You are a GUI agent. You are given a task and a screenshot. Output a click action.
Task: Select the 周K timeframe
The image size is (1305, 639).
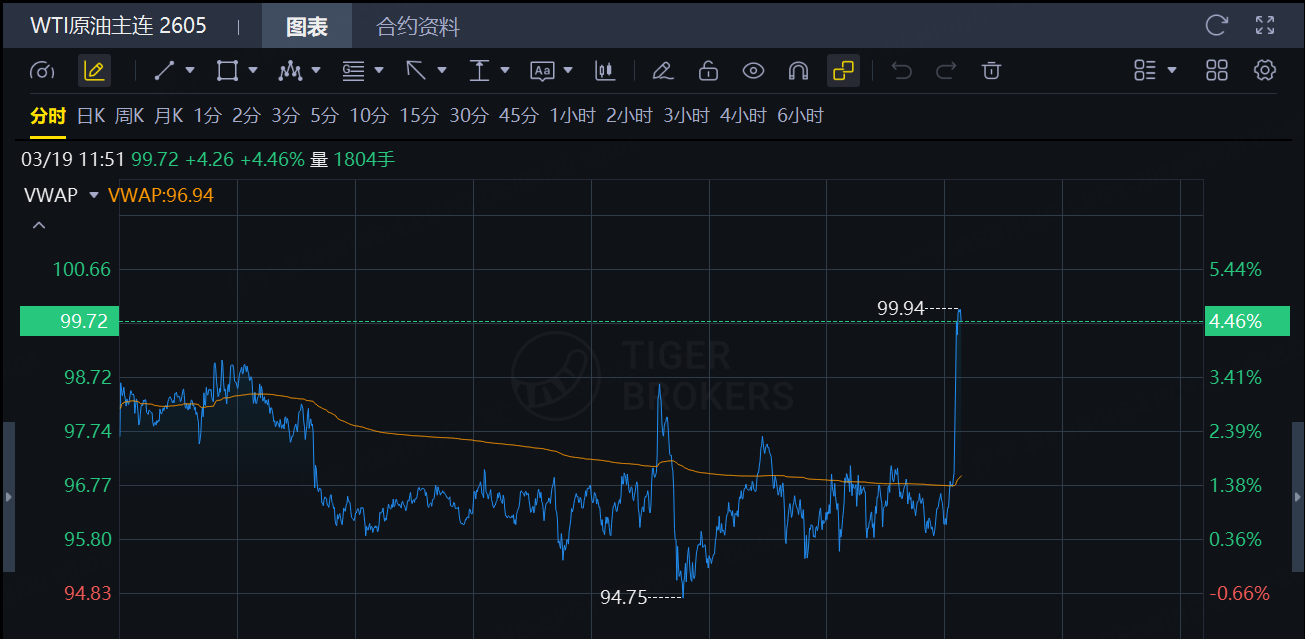[x=129, y=116]
